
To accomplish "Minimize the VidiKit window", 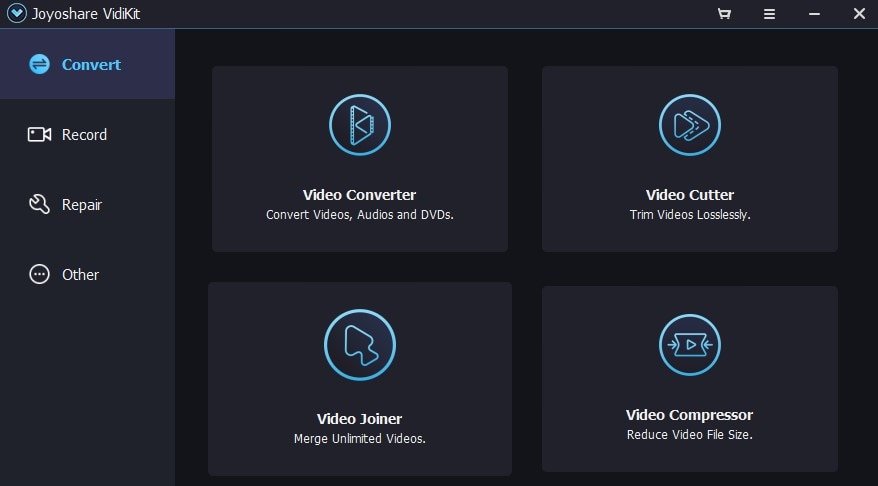I will coord(814,13).
